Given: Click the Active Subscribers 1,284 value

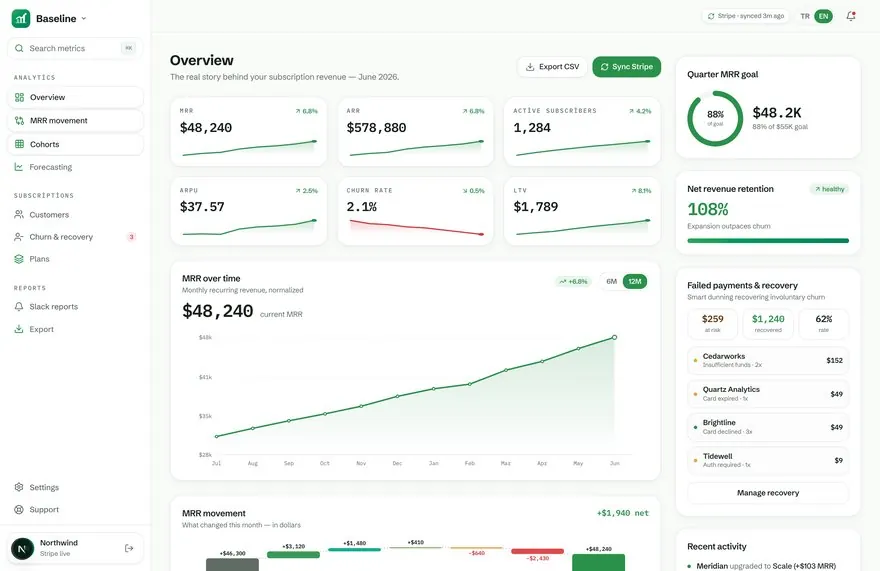Looking at the screenshot, I should (532, 128).
